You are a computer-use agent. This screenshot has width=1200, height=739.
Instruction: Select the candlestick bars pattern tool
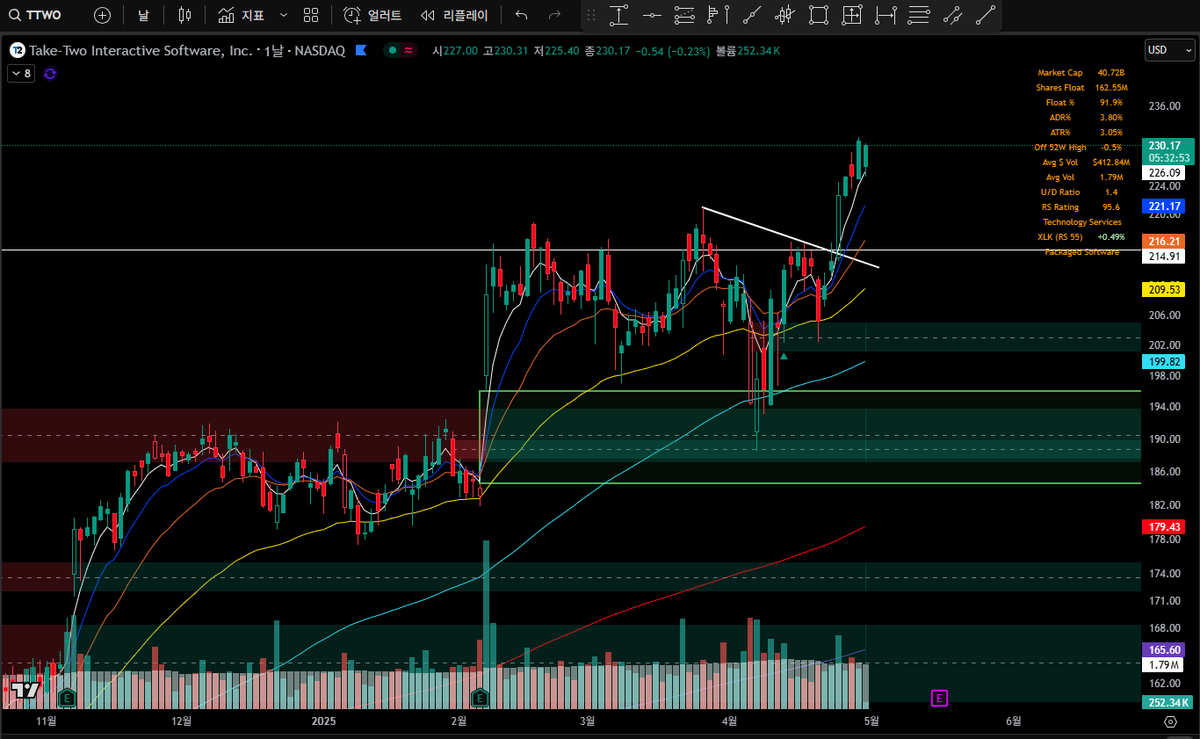click(x=784, y=15)
